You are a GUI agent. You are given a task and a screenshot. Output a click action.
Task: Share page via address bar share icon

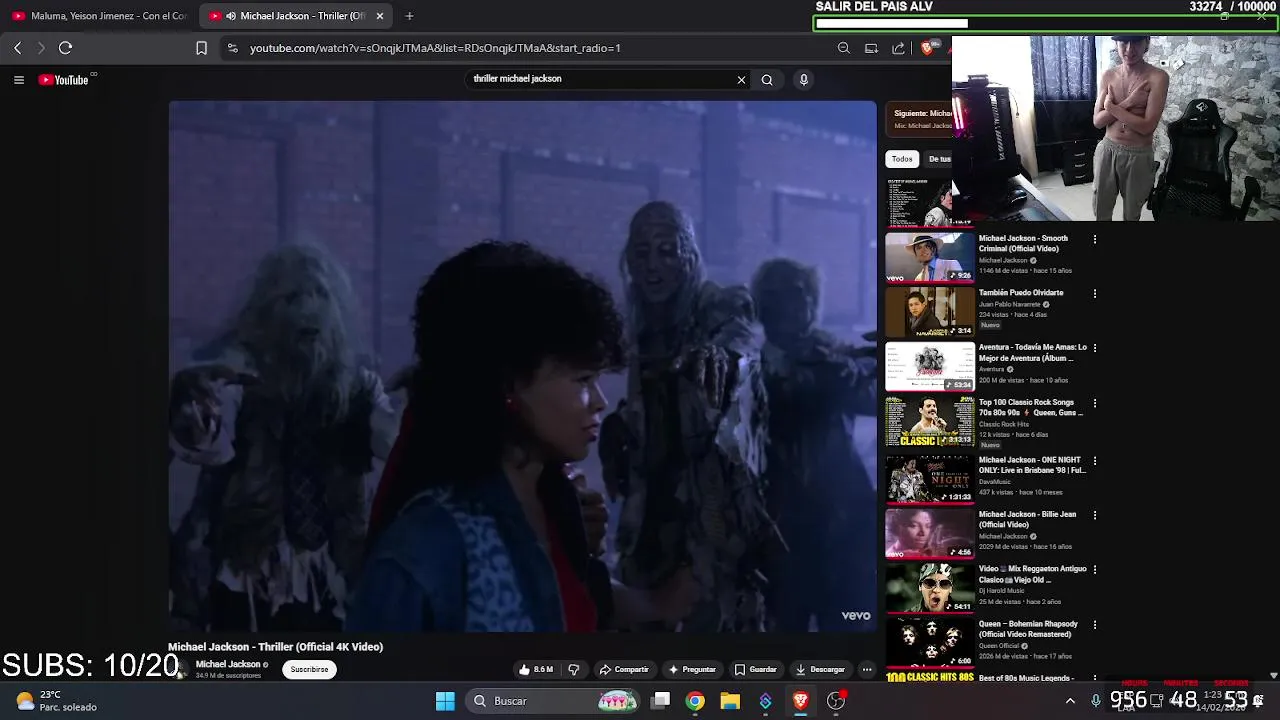tap(898, 48)
